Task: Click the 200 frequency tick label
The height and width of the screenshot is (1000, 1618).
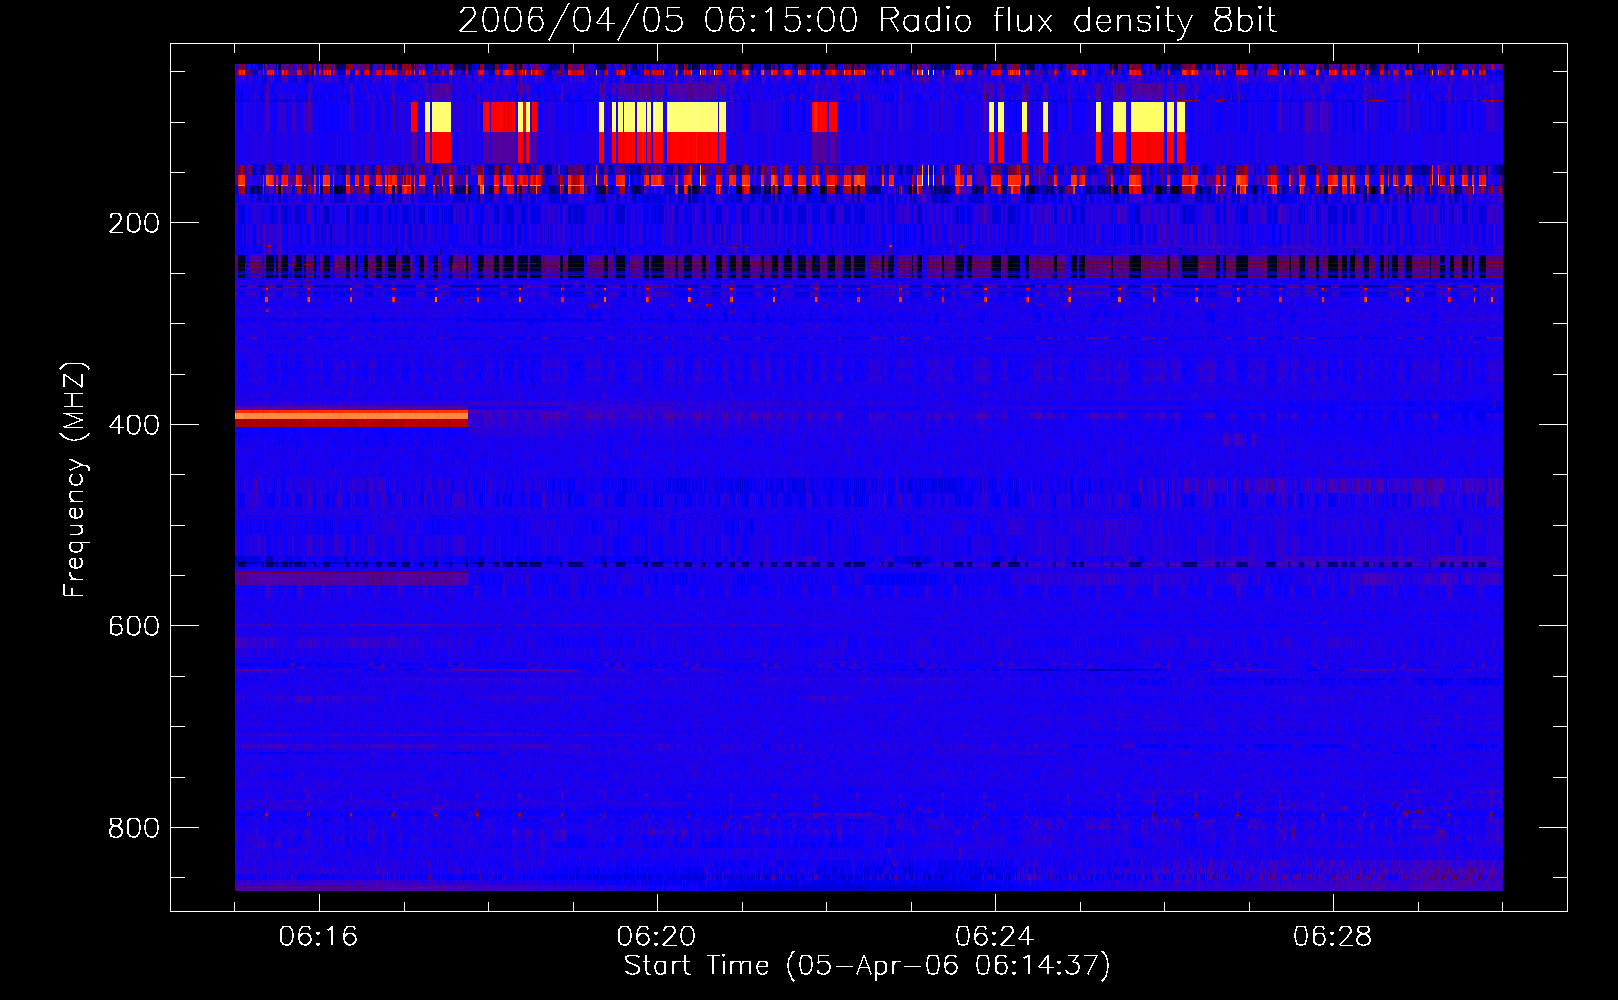Action: click(134, 223)
